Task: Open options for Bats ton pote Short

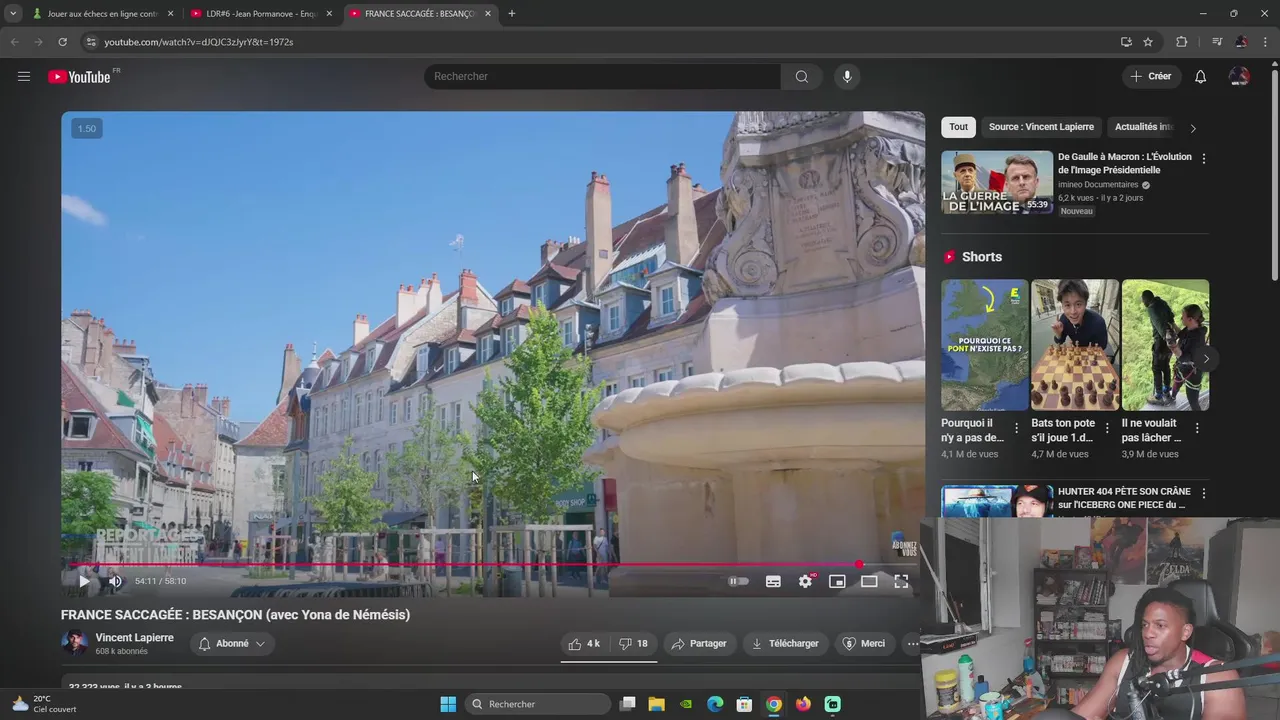Action: [1107, 428]
